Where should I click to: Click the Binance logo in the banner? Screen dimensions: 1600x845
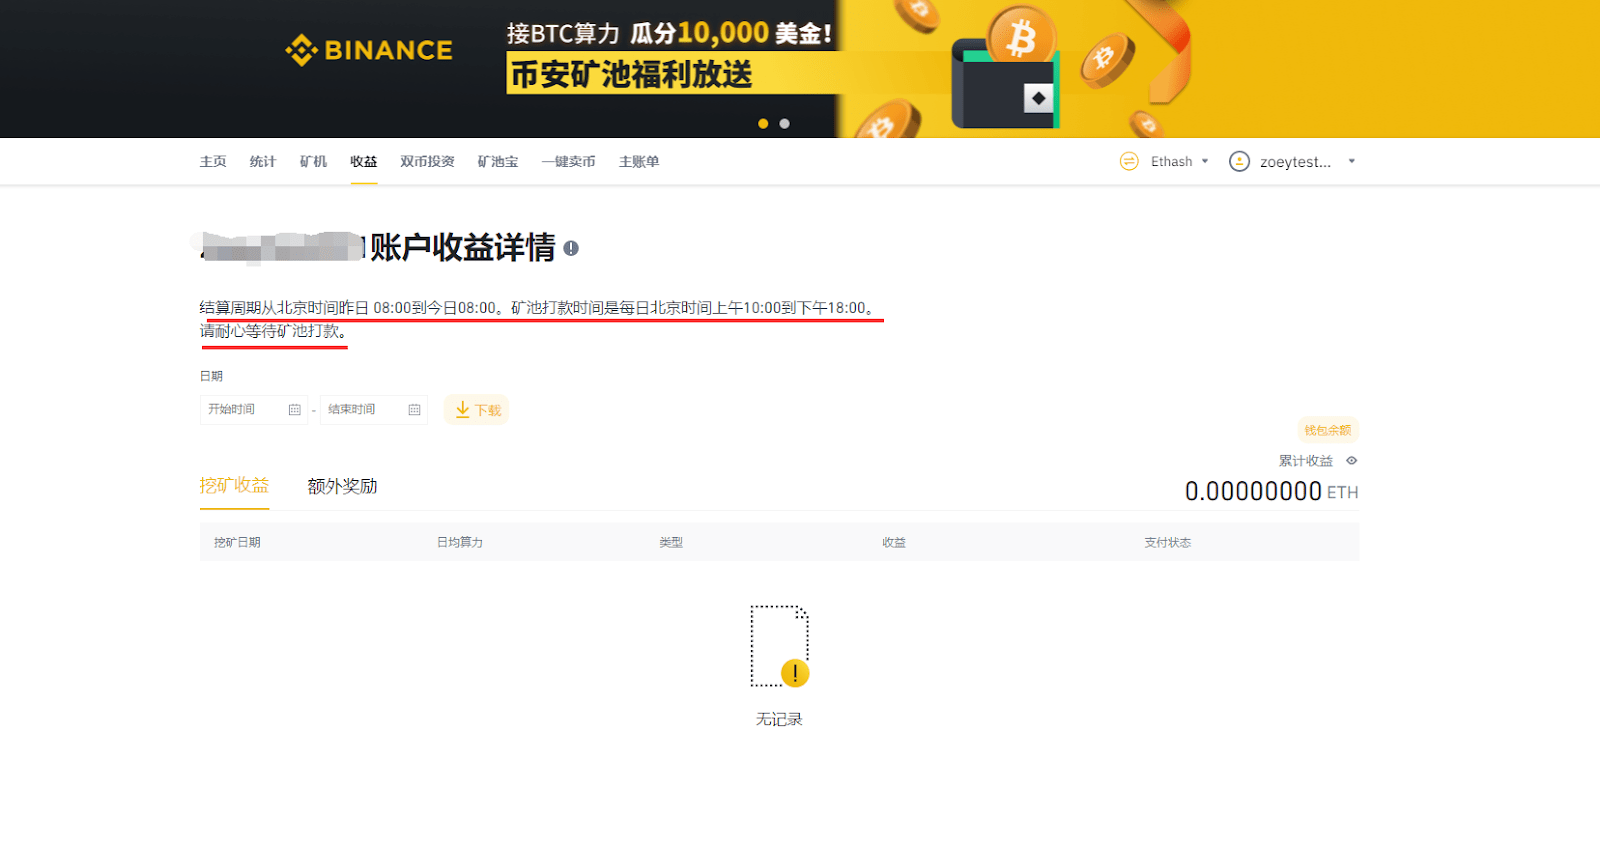pos(369,50)
